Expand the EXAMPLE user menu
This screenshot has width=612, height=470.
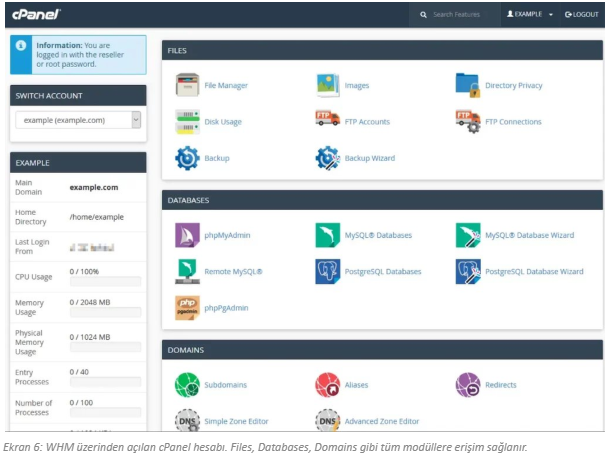[x=530, y=14]
